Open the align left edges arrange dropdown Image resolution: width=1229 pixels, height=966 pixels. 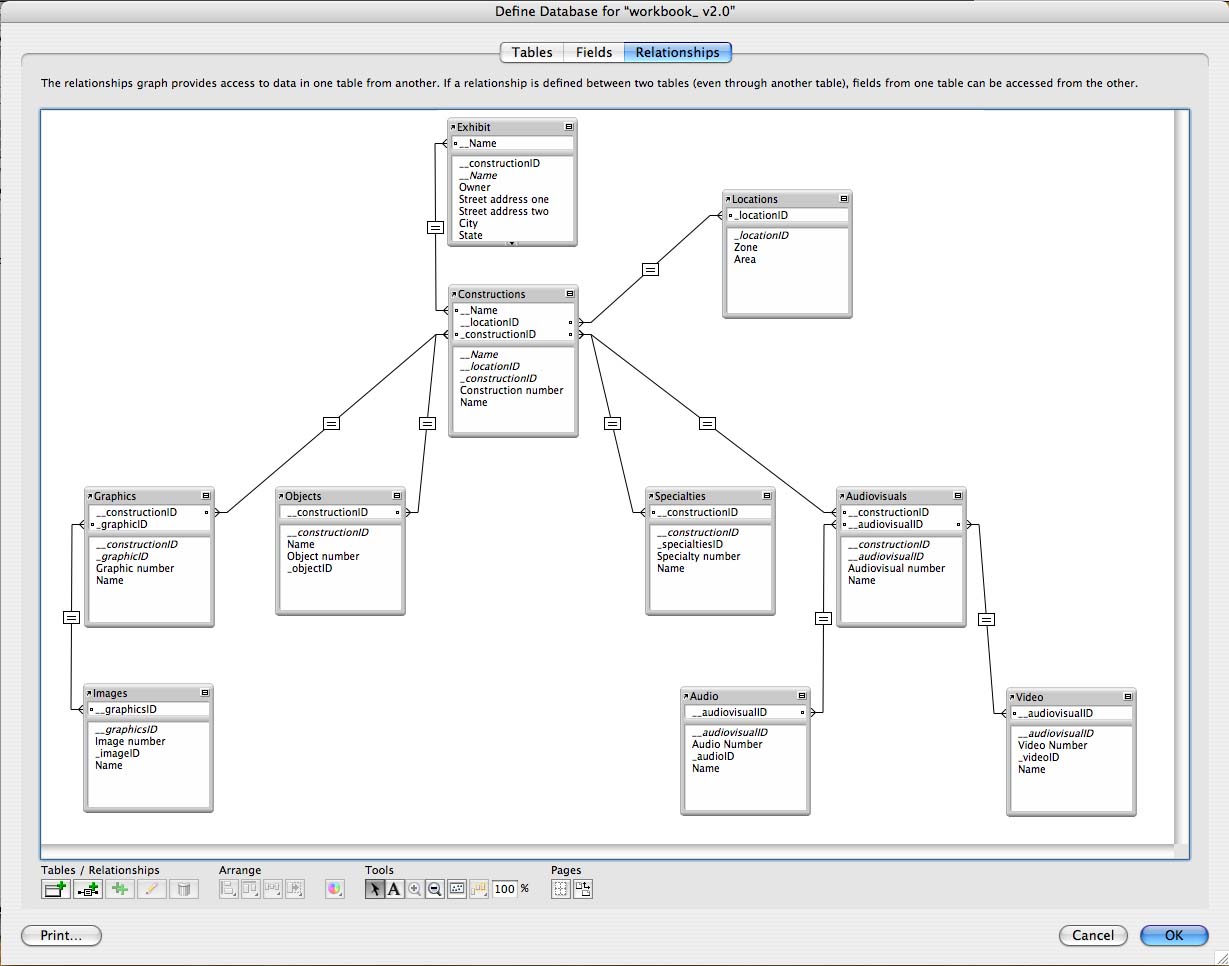pos(229,889)
